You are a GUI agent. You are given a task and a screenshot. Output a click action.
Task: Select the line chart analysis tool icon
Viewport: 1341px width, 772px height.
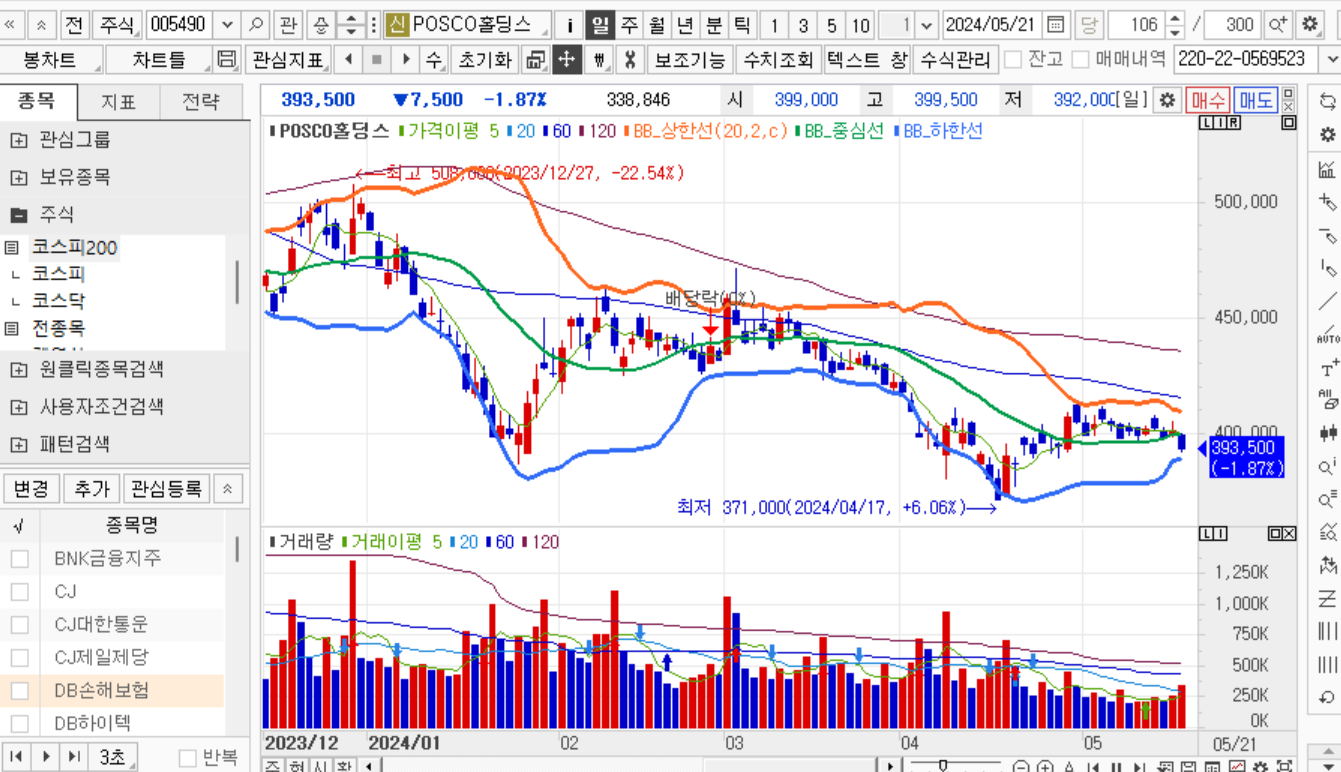[1328, 169]
